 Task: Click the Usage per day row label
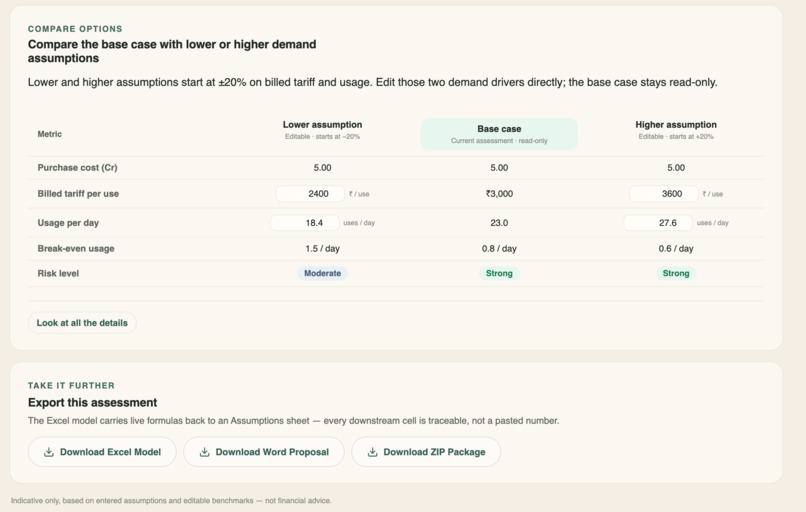(68, 223)
